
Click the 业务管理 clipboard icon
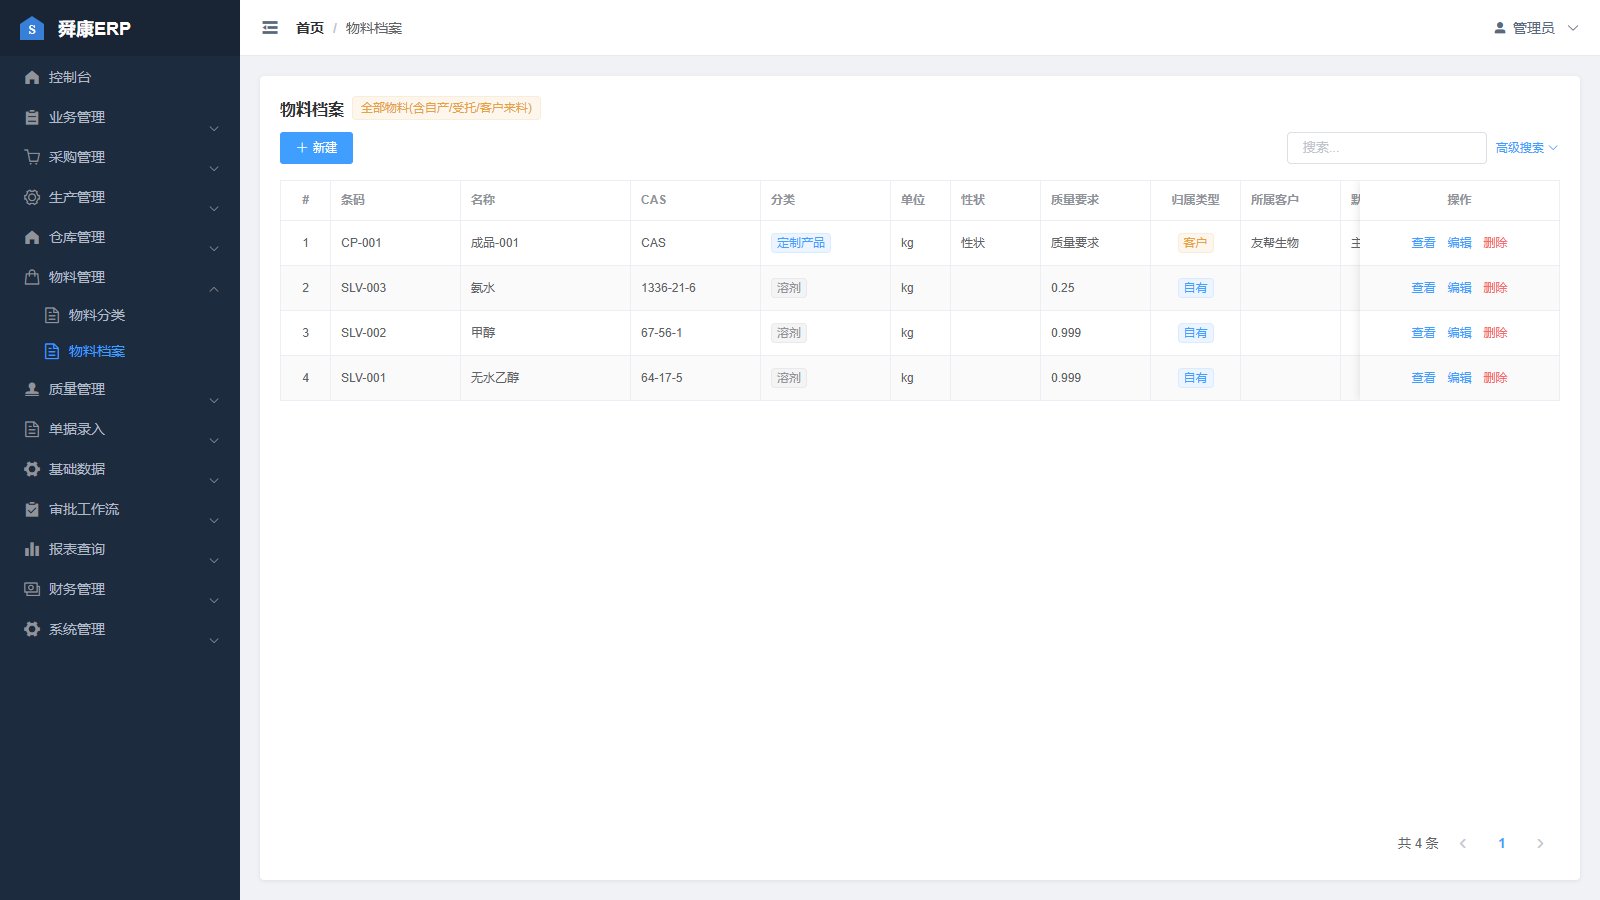click(x=32, y=117)
